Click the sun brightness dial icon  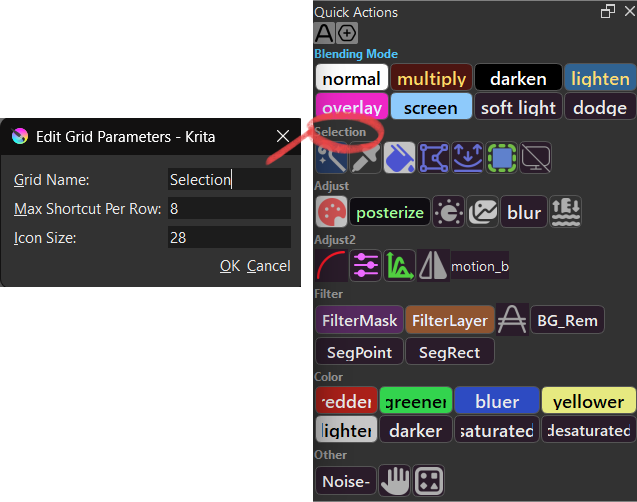(x=448, y=212)
